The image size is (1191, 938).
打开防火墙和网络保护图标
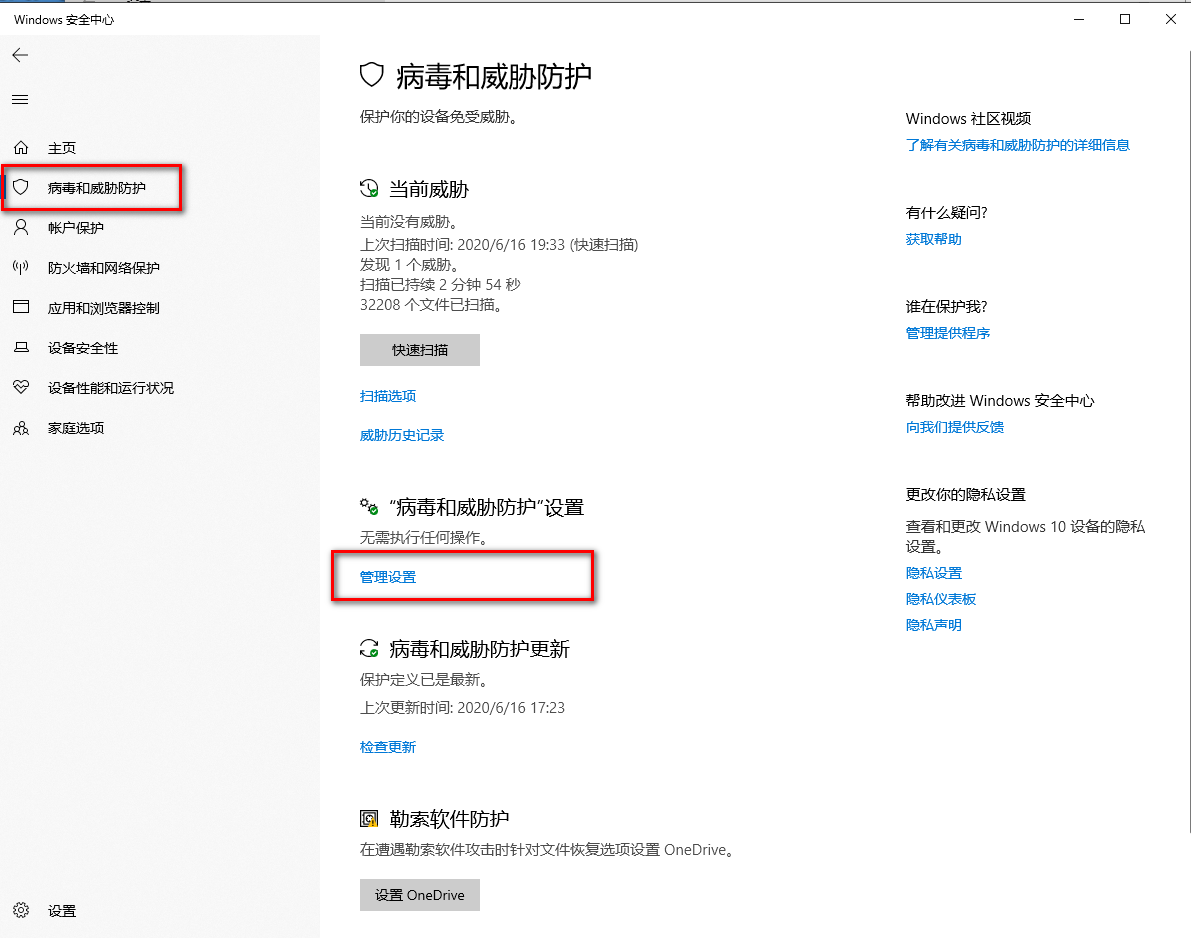(x=22, y=267)
